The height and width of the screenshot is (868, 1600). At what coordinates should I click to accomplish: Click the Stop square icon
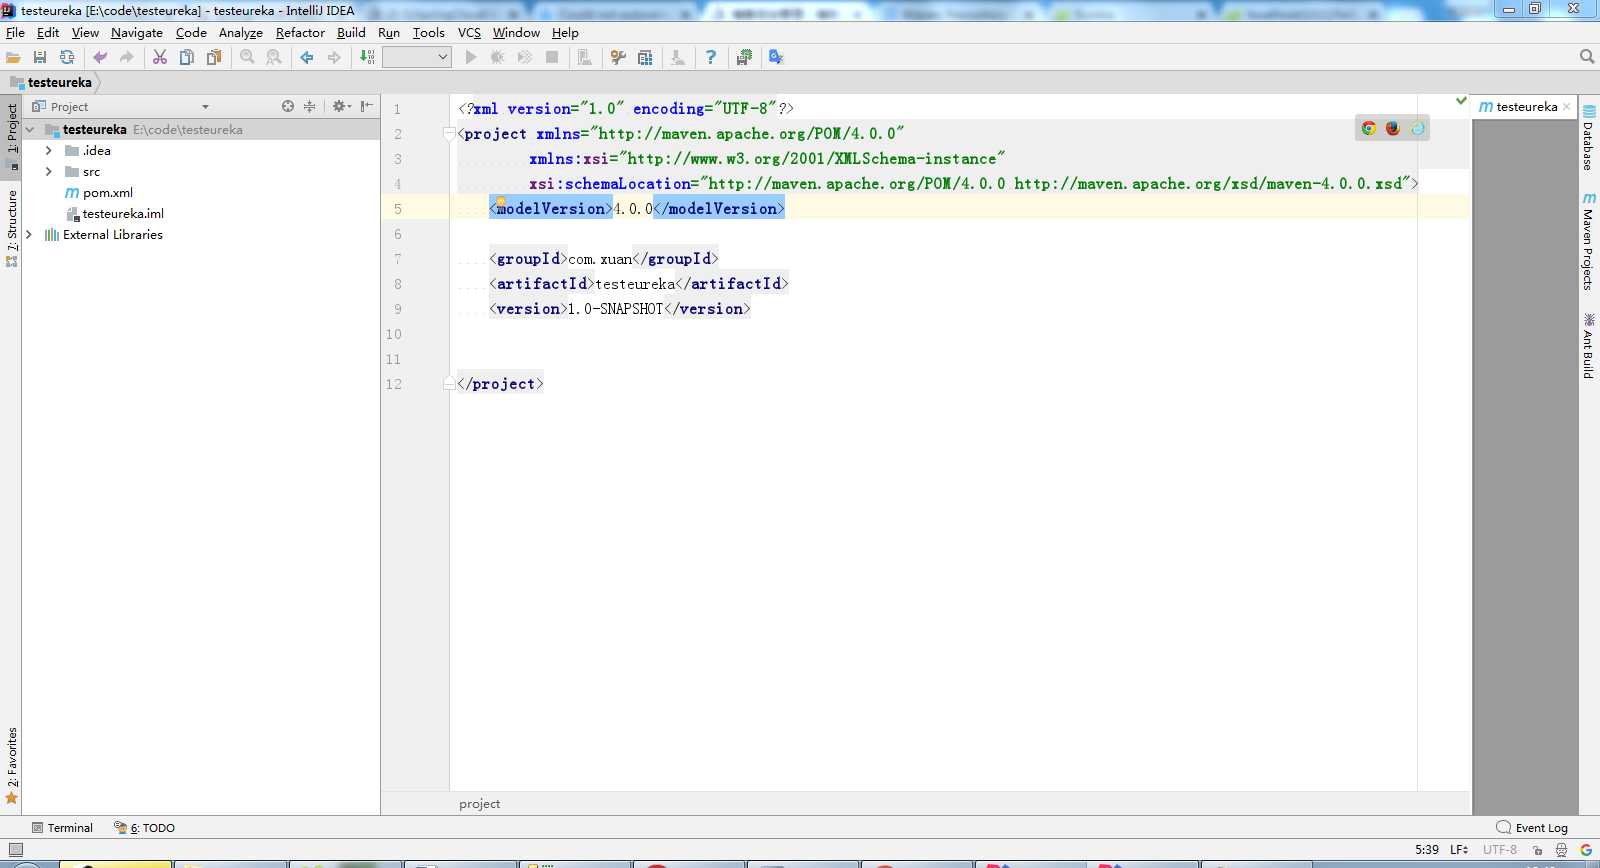click(552, 57)
